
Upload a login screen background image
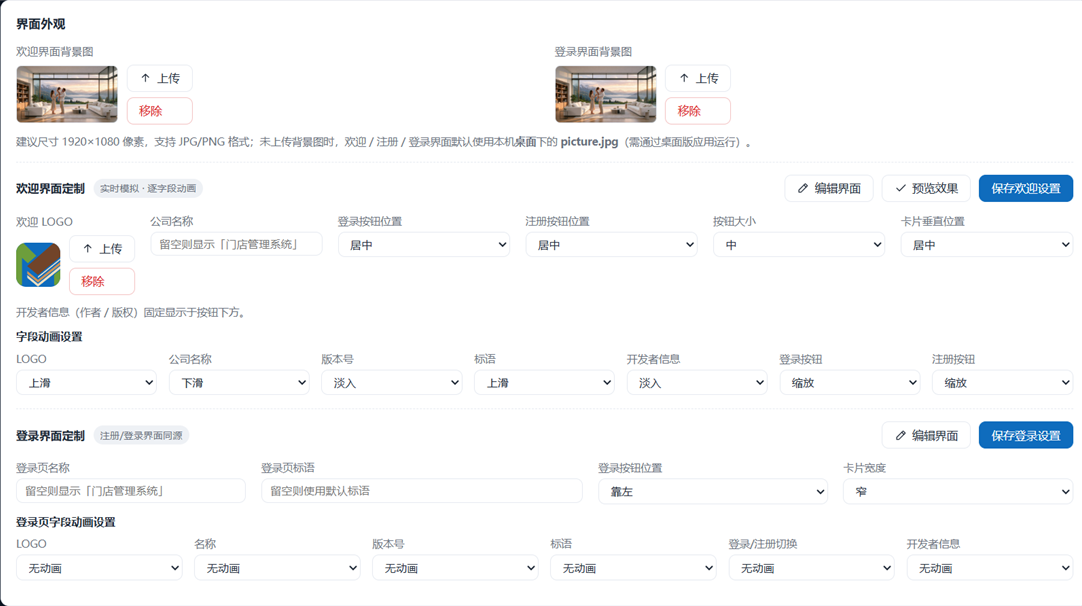point(698,78)
